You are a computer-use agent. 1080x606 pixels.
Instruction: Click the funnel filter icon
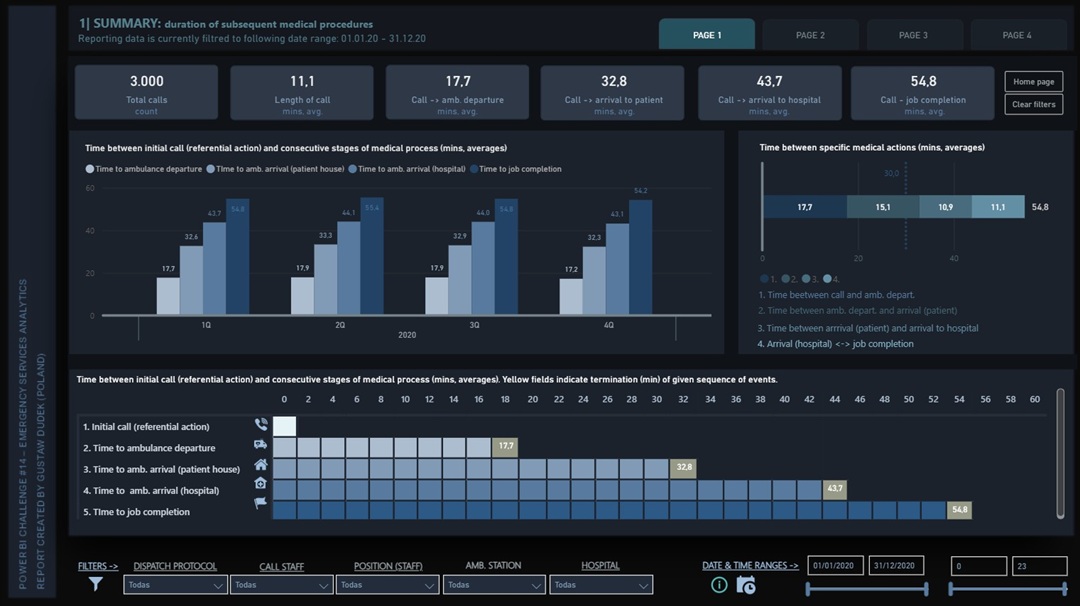[96, 584]
